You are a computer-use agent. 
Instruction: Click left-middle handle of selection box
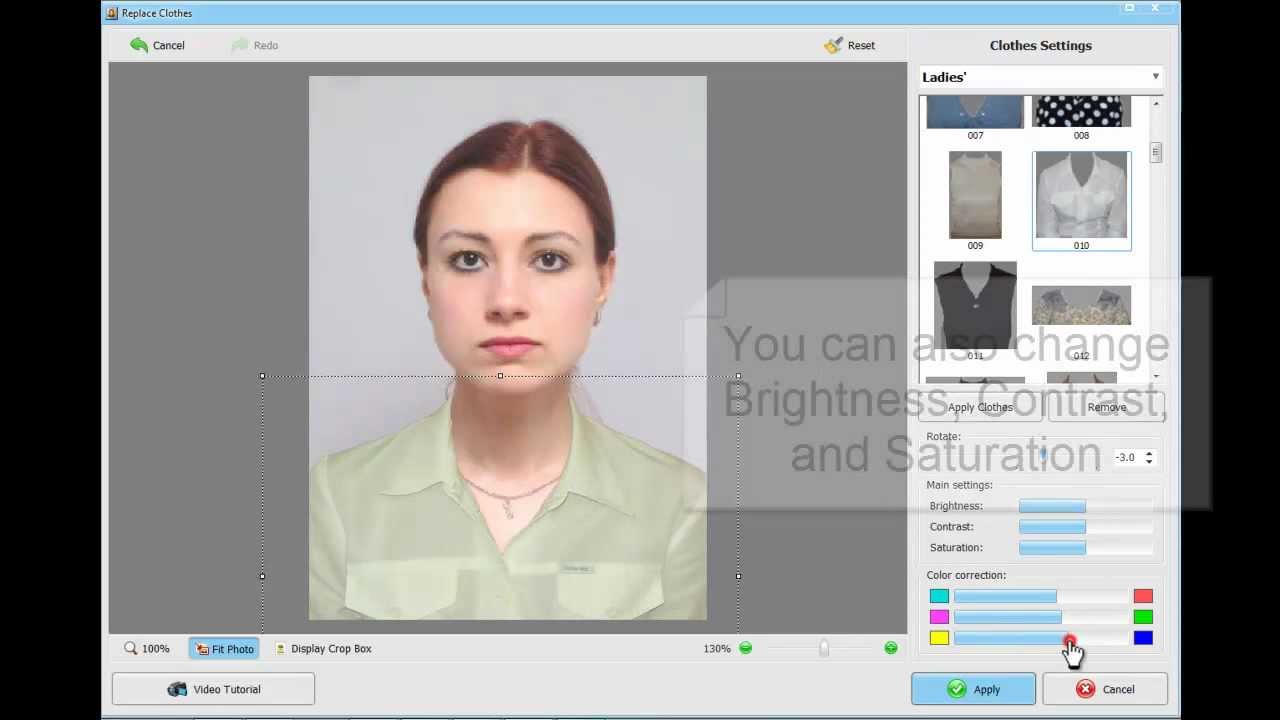pyautogui.click(x=262, y=576)
